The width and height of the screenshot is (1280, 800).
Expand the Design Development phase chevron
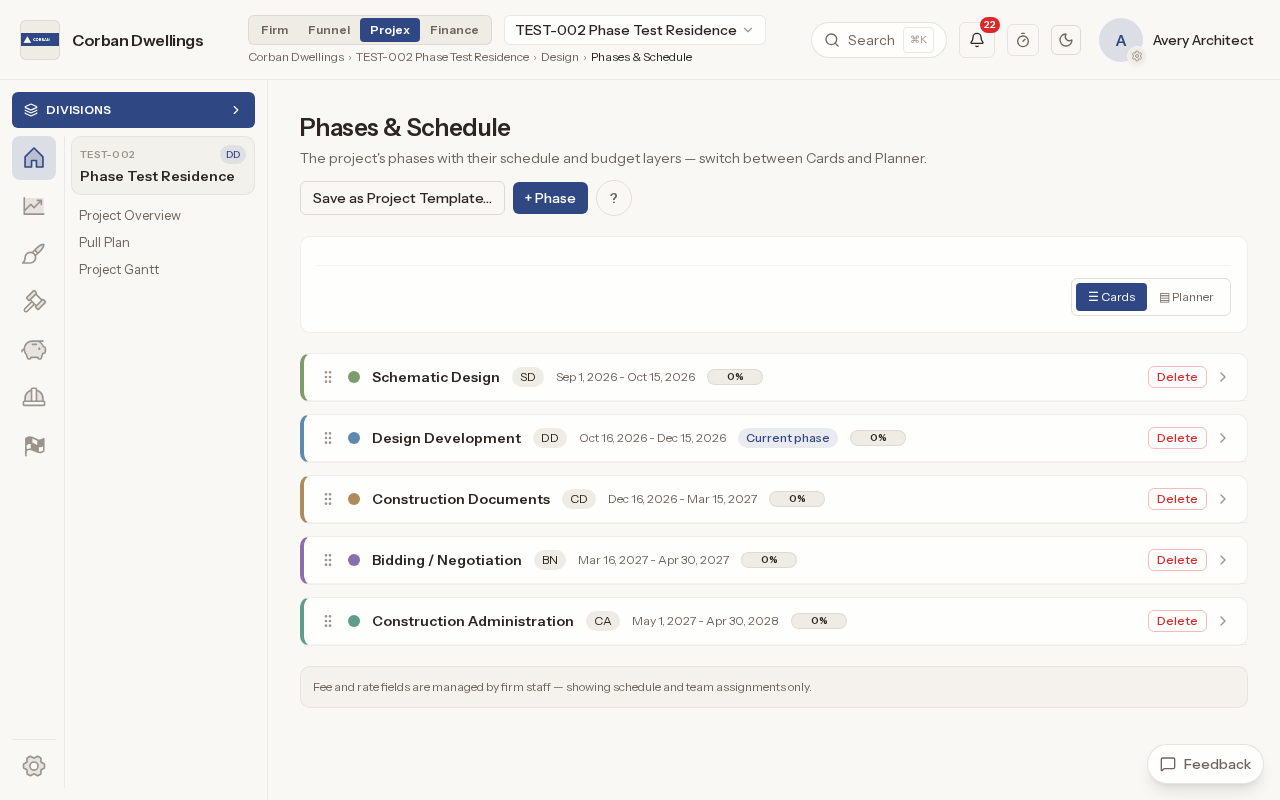[1222, 438]
